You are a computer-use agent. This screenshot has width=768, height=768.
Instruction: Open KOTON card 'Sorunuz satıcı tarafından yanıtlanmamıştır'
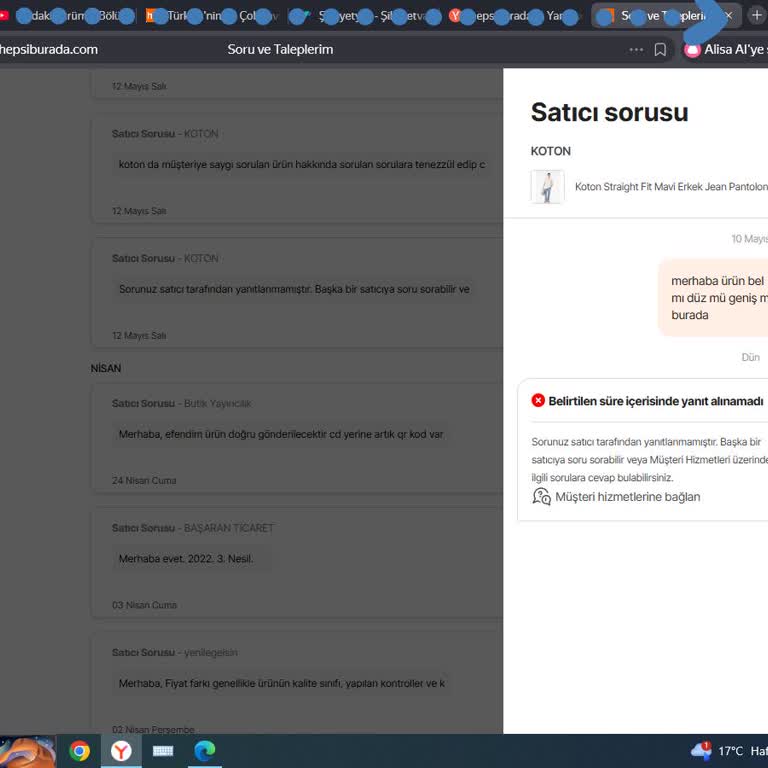point(297,293)
